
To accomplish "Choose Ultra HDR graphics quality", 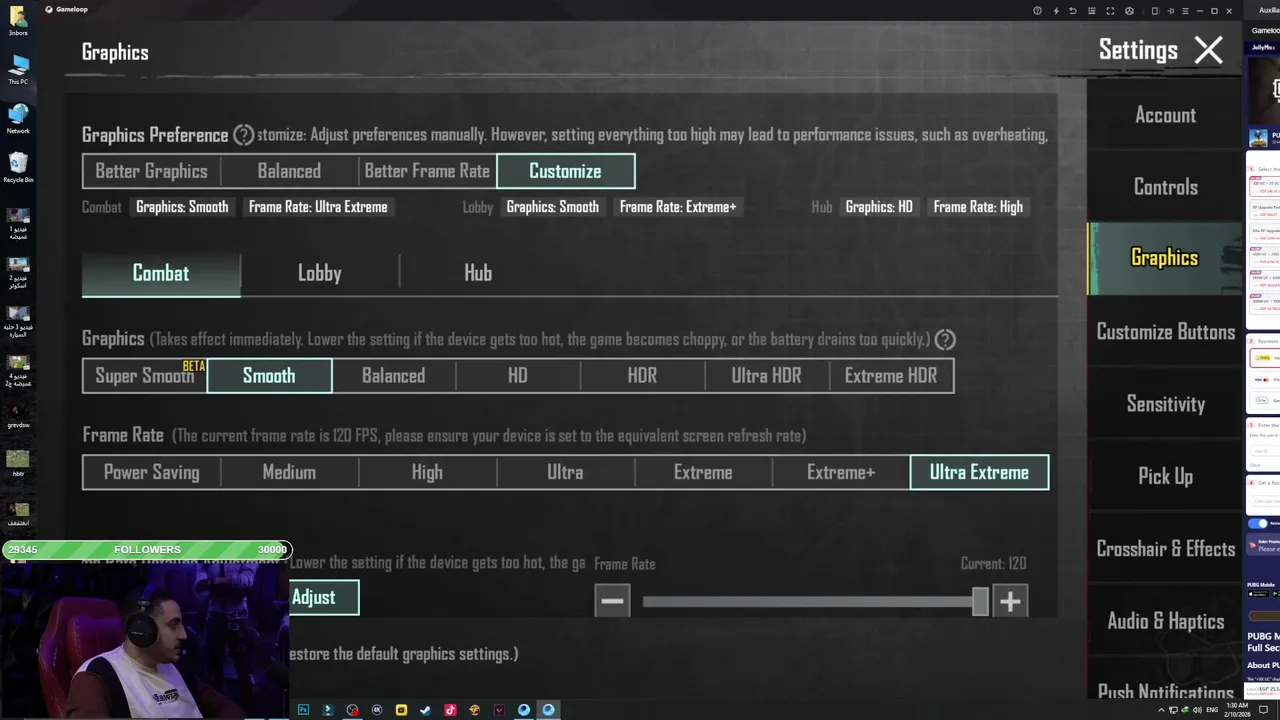I will click(x=766, y=376).
